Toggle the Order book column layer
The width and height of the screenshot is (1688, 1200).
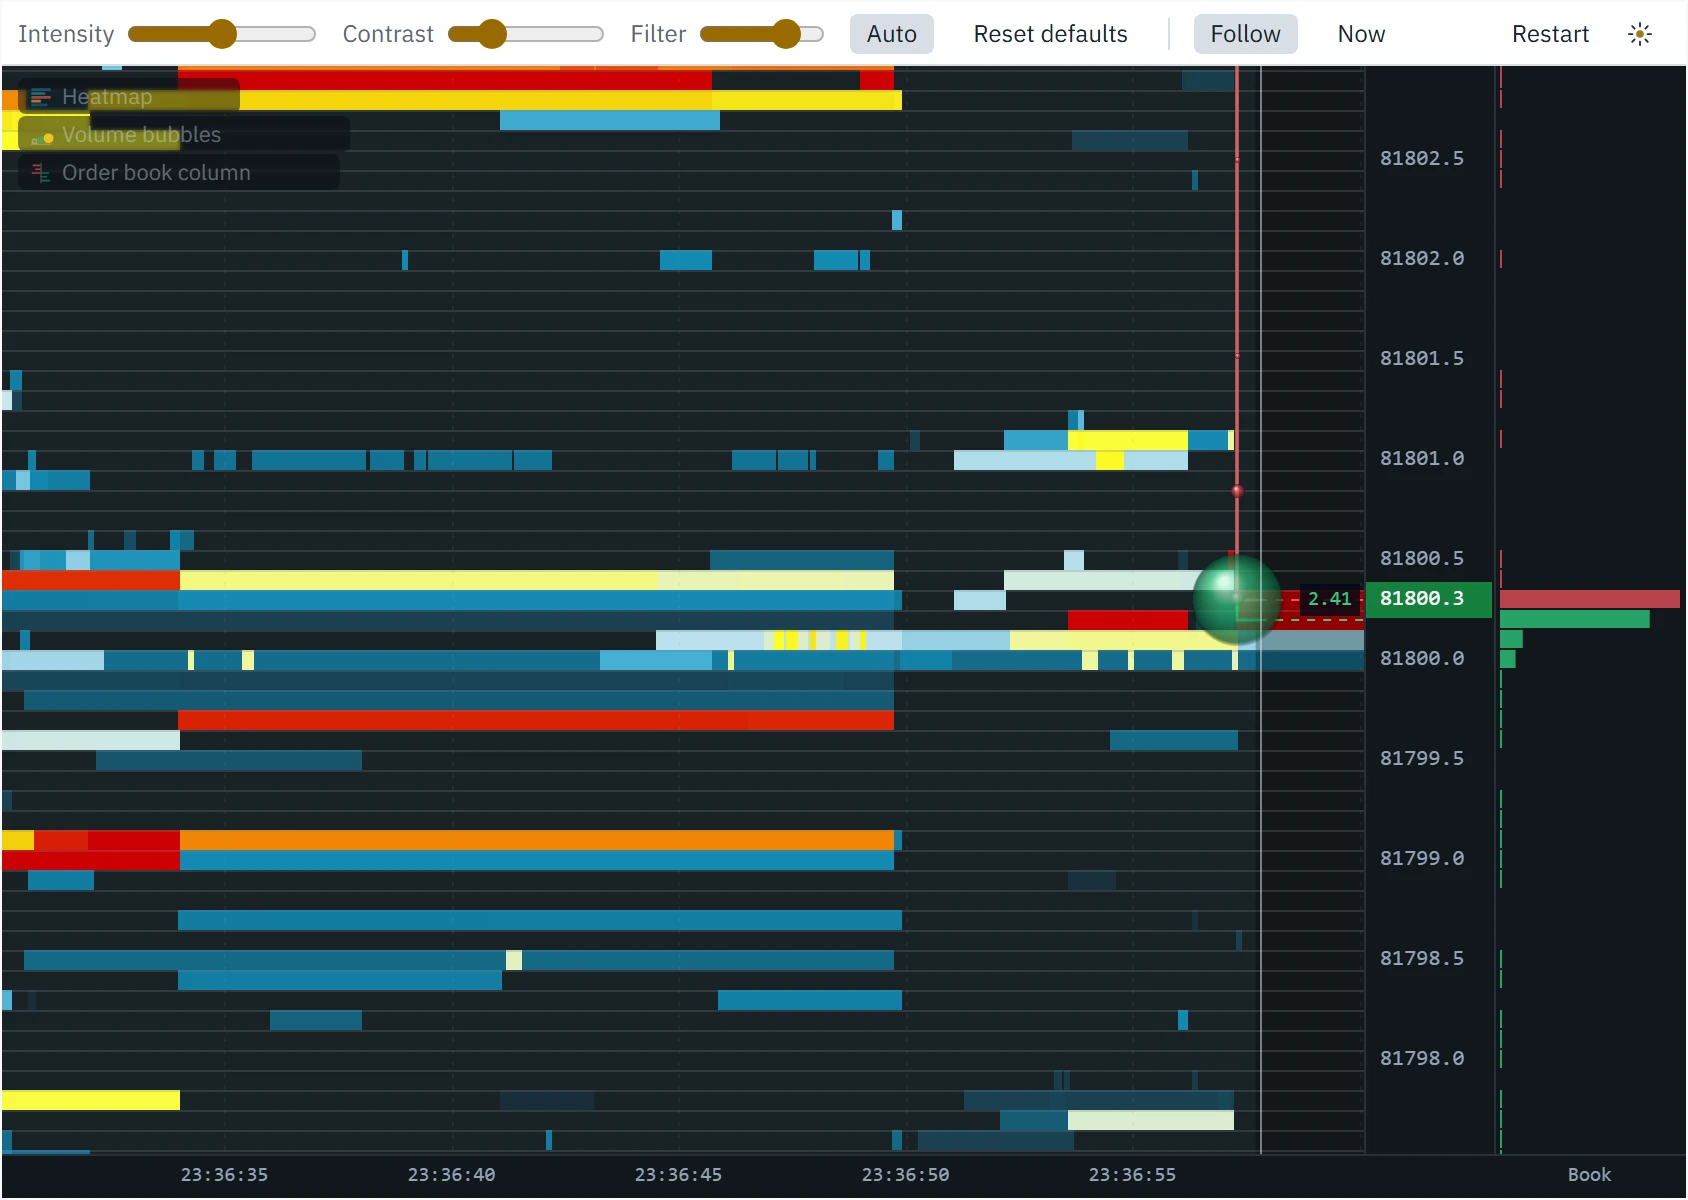pyautogui.click(x=179, y=173)
